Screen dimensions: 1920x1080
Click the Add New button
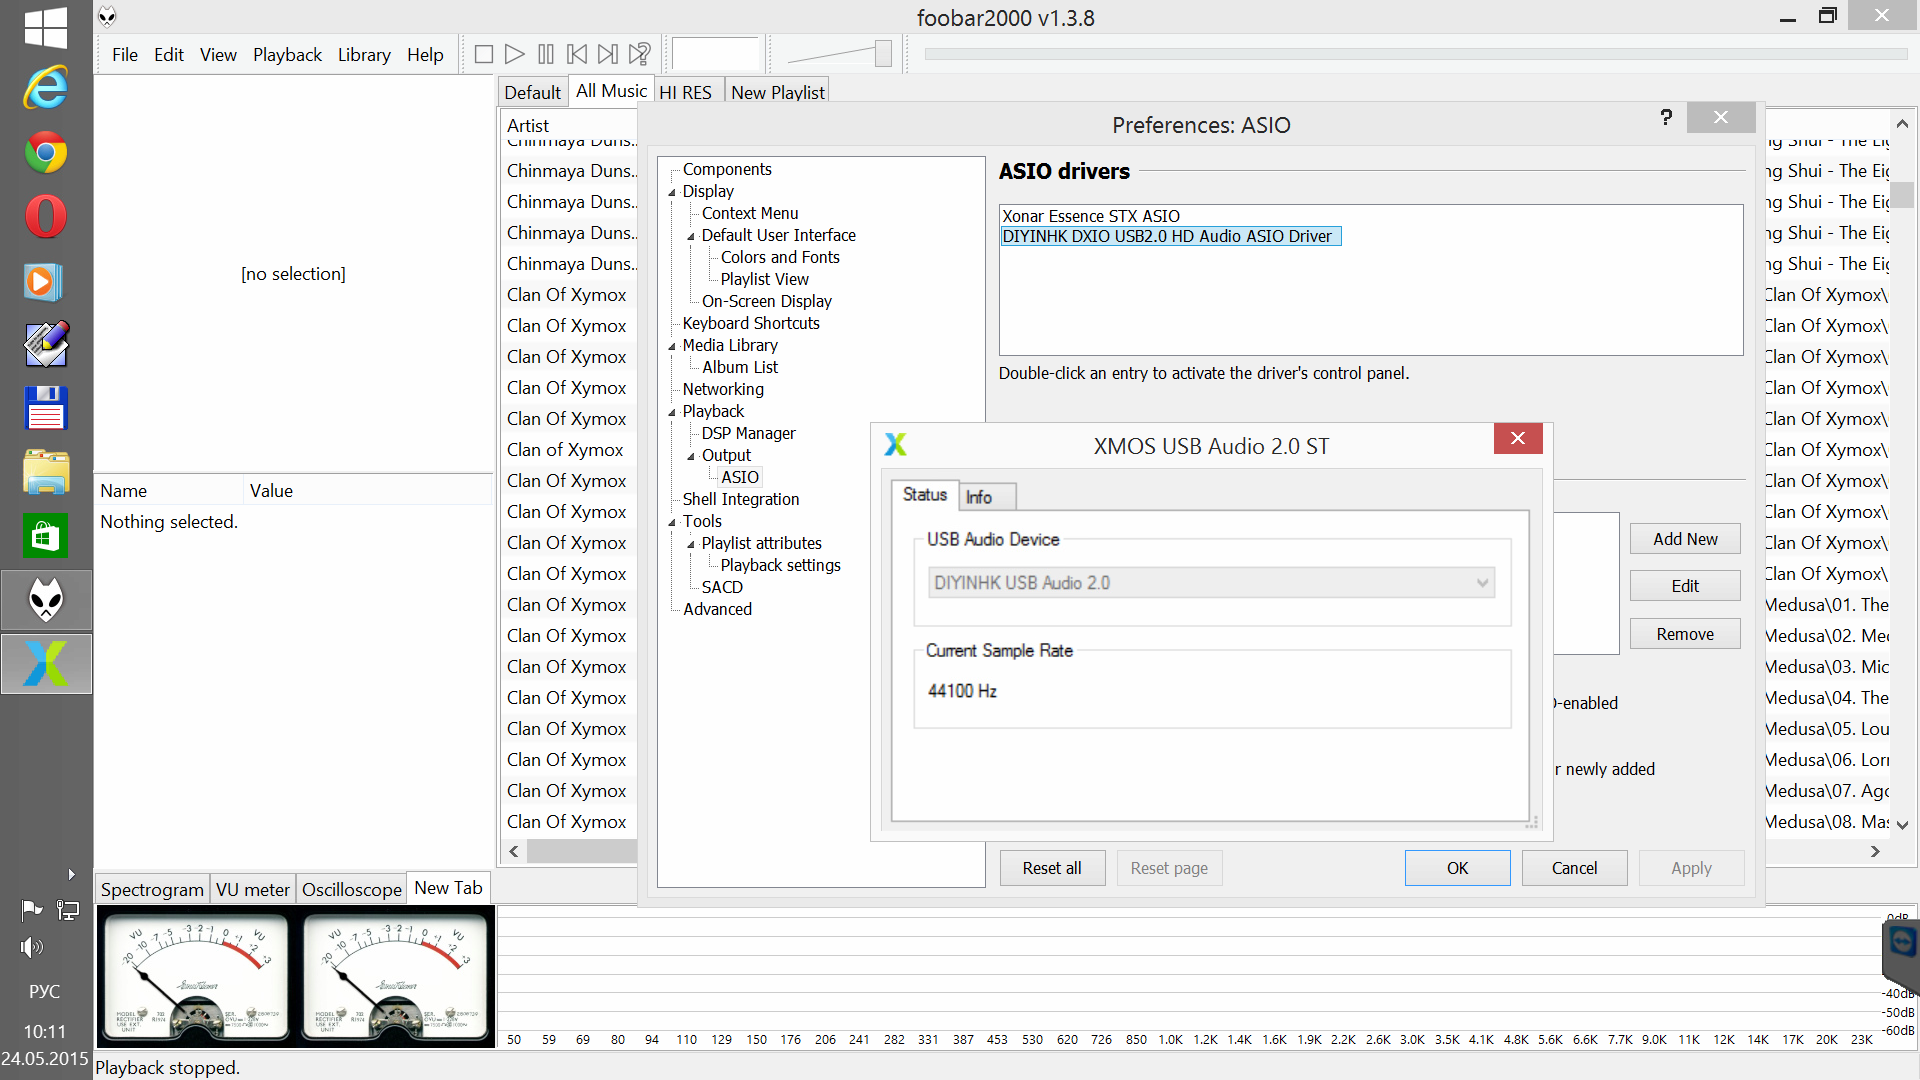coord(1685,539)
